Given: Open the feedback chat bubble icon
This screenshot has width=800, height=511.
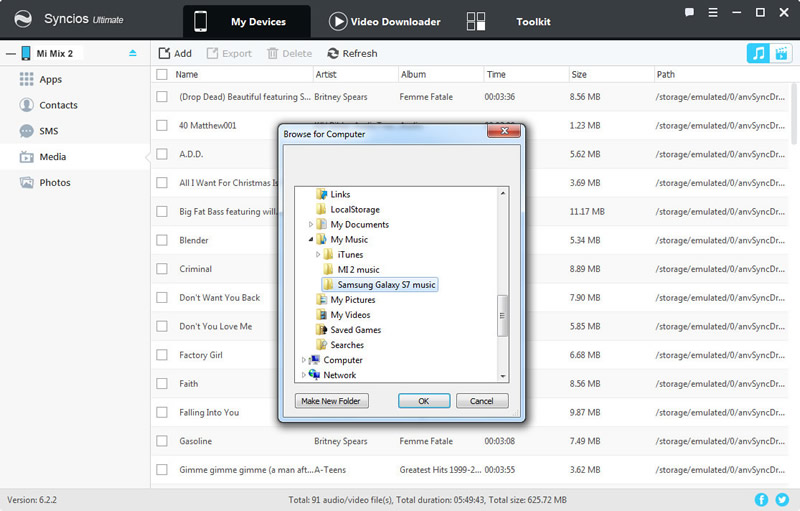Looking at the screenshot, I should tap(689, 12).
